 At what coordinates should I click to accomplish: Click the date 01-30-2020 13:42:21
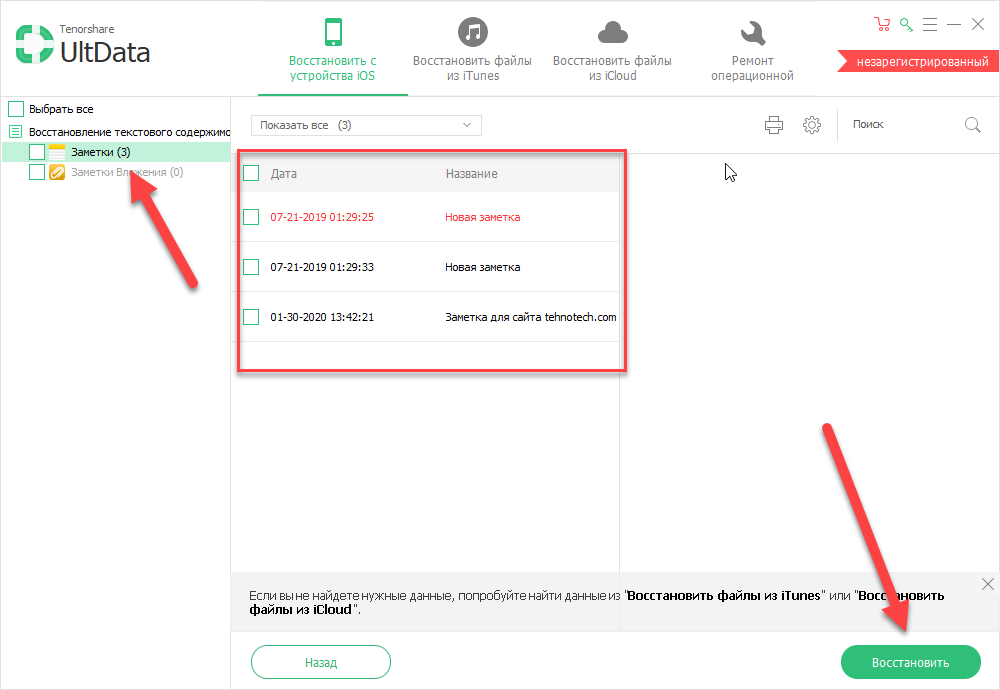click(x=322, y=317)
